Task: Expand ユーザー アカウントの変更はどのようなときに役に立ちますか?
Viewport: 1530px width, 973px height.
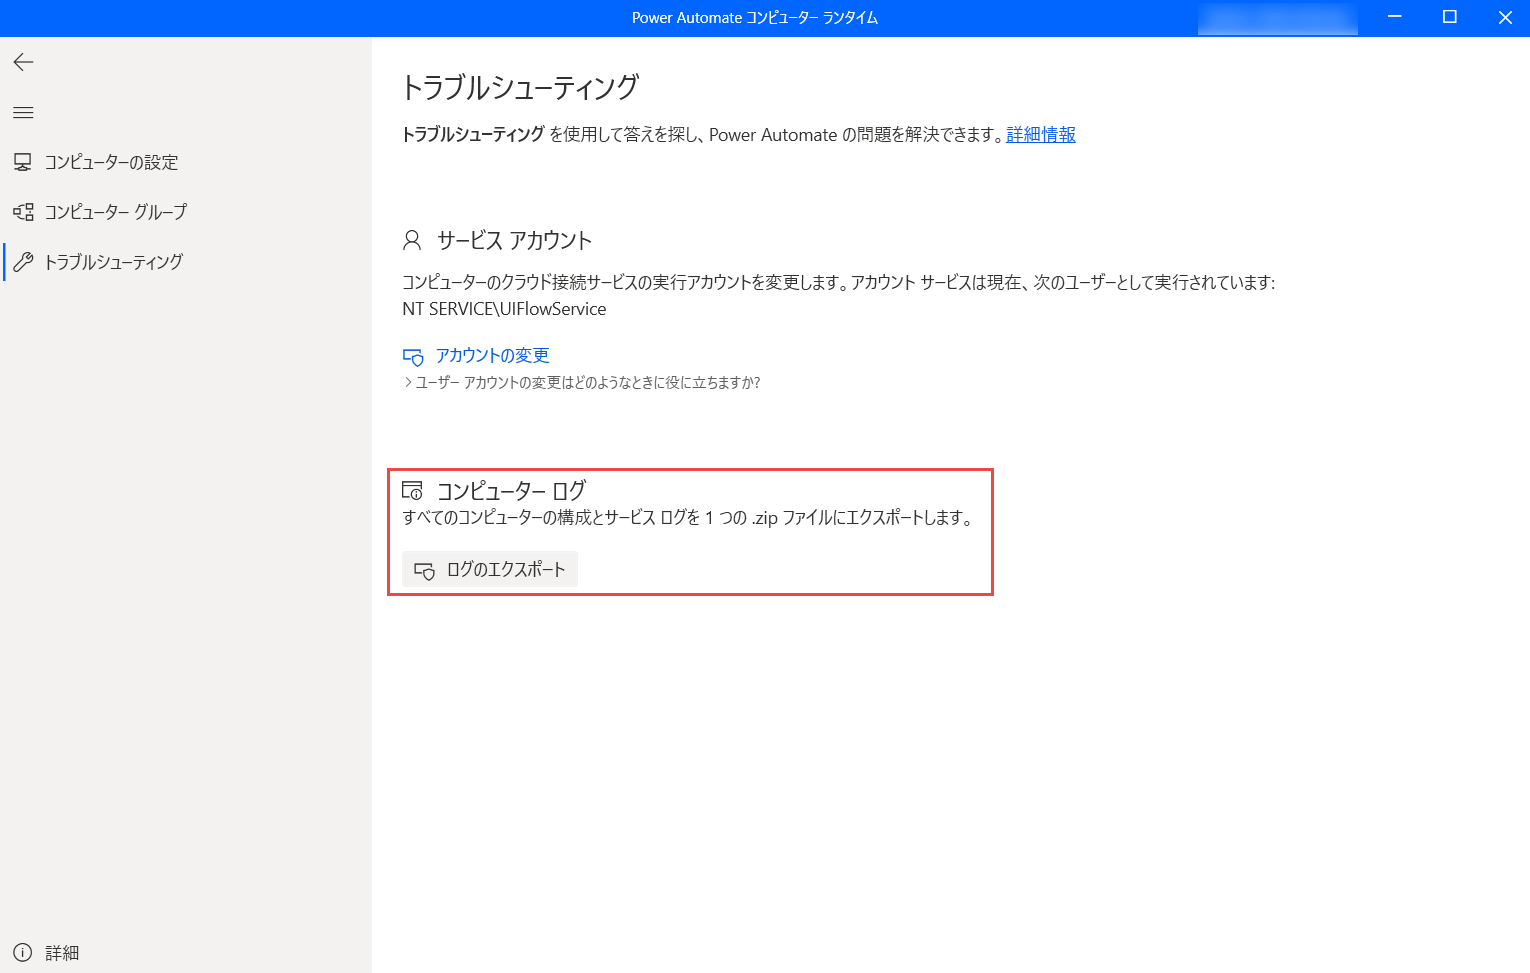Action: [x=586, y=382]
